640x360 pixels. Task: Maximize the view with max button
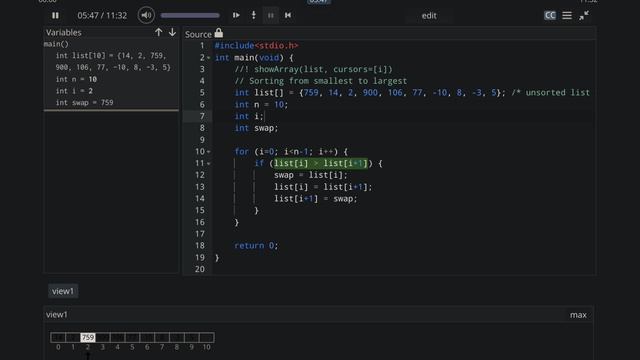pos(578,315)
